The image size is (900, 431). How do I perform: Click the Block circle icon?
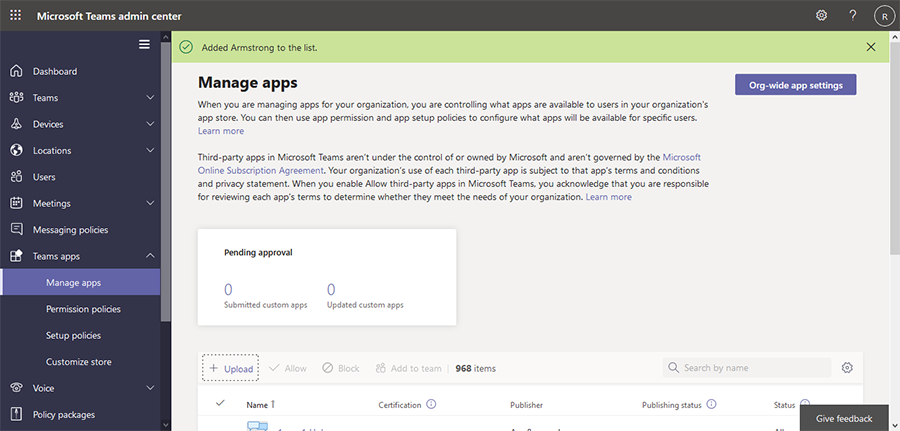tap(327, 368)
